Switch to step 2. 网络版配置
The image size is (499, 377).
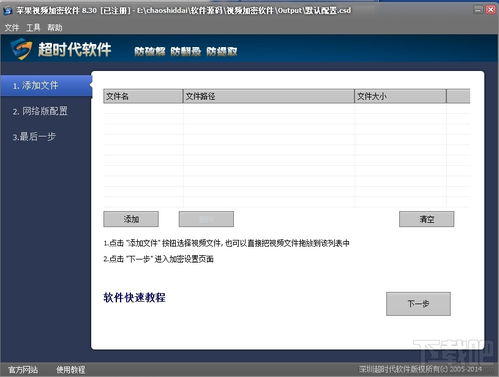pos(40,111)
